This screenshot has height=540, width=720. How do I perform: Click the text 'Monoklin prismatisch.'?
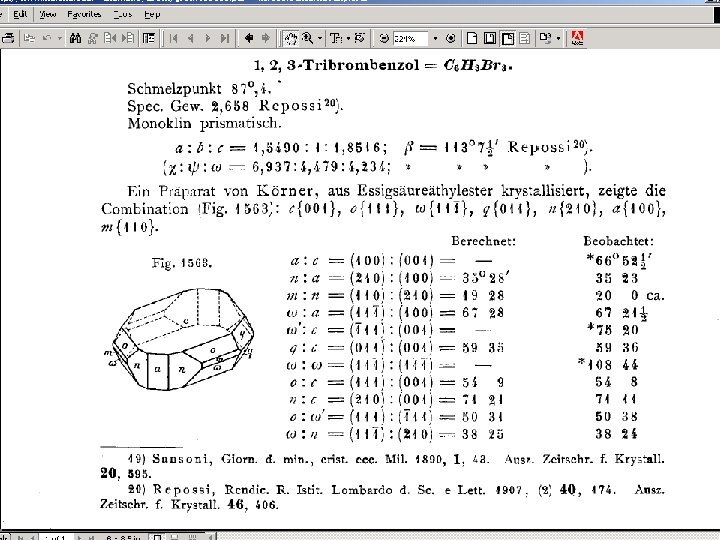coord(204,123)
